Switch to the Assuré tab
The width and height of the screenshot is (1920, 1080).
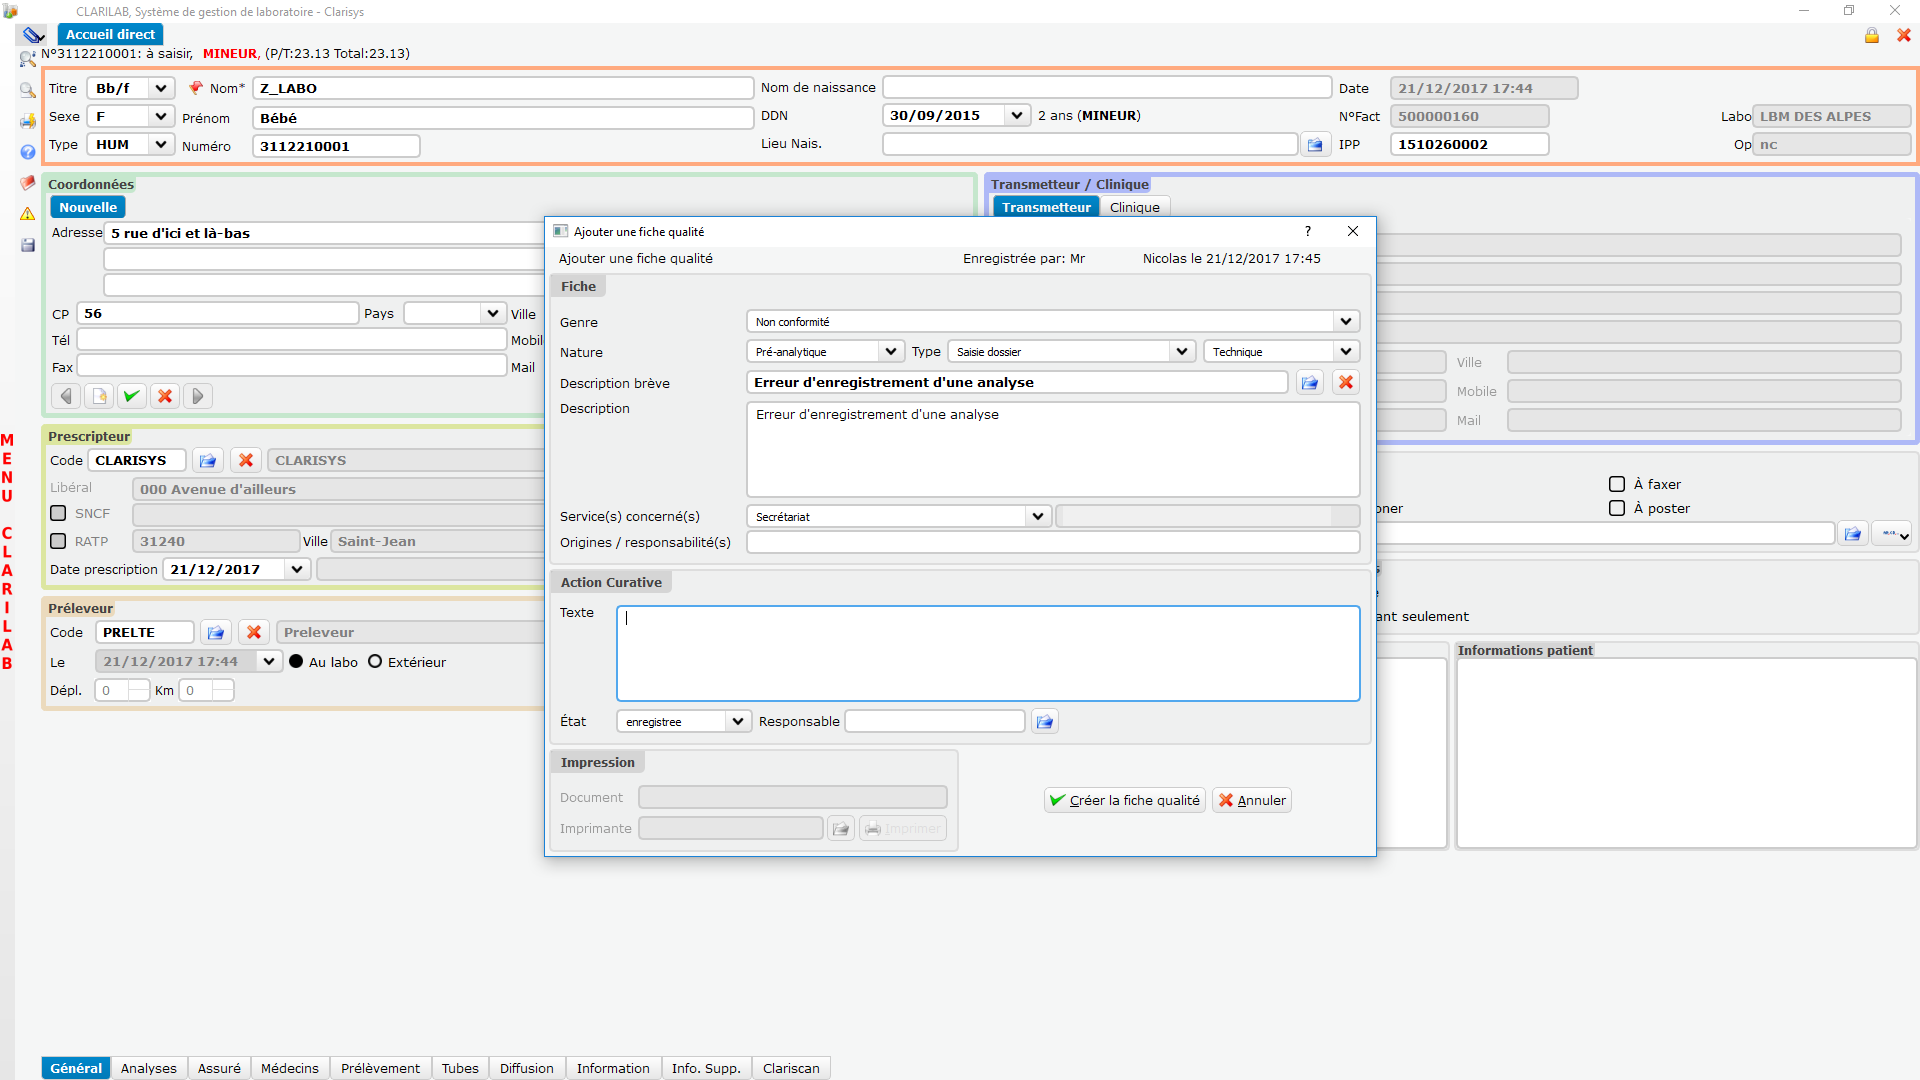pos(219,1069)
